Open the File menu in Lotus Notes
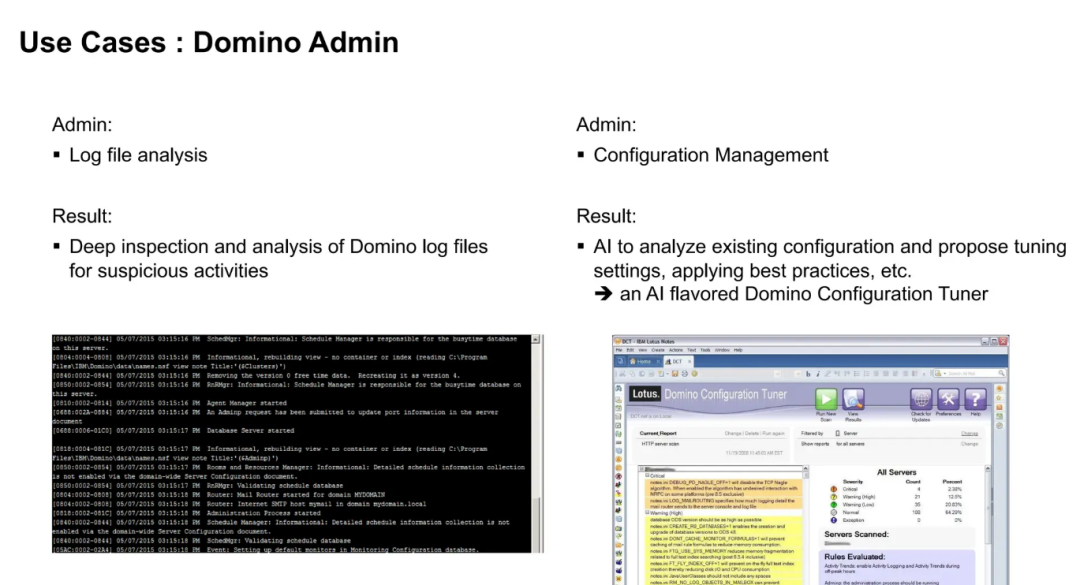 coord(619,350)
